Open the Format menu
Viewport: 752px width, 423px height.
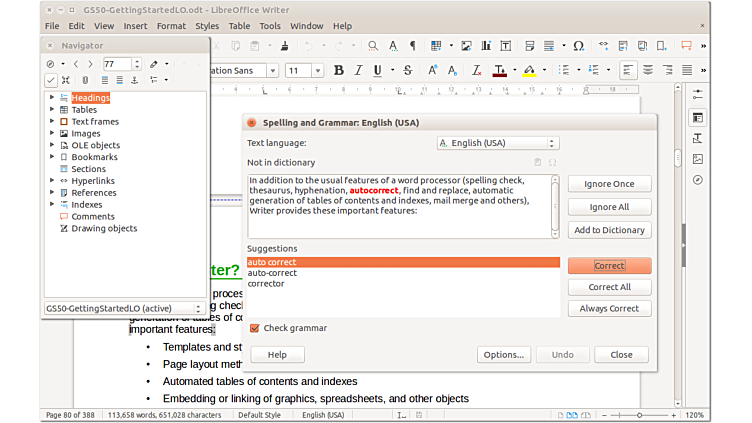pos(171,26)
